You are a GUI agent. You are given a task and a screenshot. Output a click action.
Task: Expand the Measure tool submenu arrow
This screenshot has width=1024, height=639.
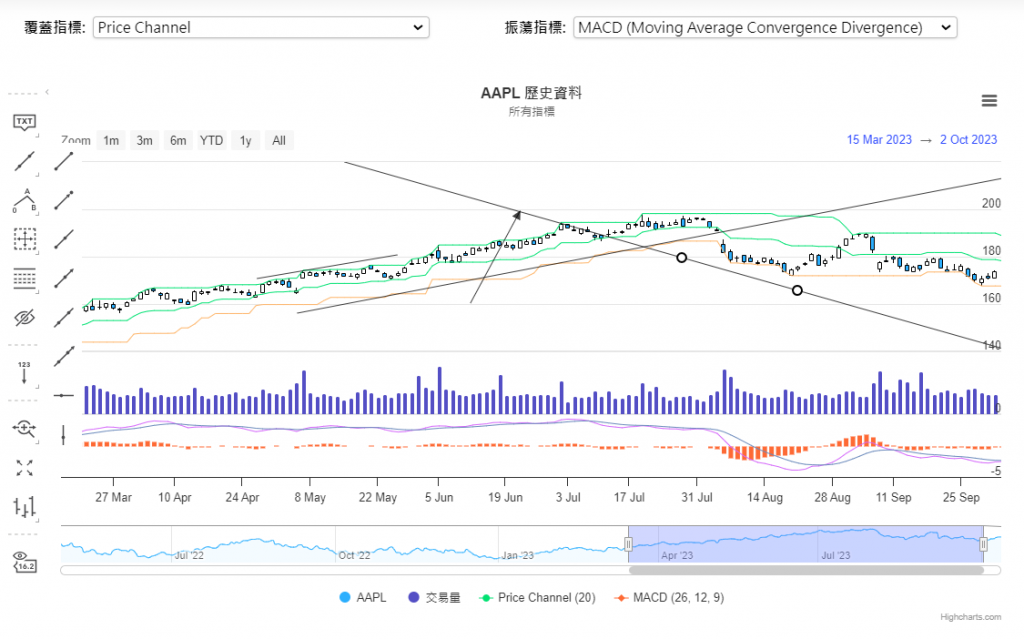pyautogui.click(x=38, y=253)
